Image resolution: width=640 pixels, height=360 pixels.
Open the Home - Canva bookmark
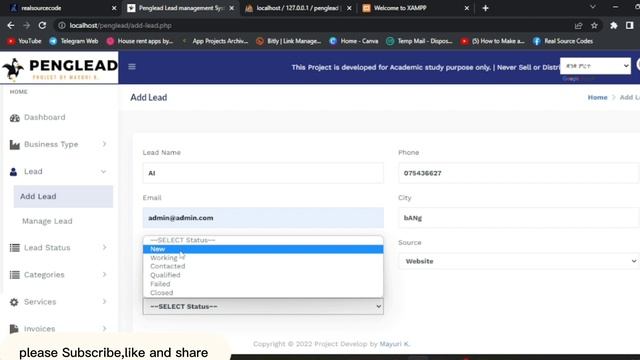coord(354,41)
